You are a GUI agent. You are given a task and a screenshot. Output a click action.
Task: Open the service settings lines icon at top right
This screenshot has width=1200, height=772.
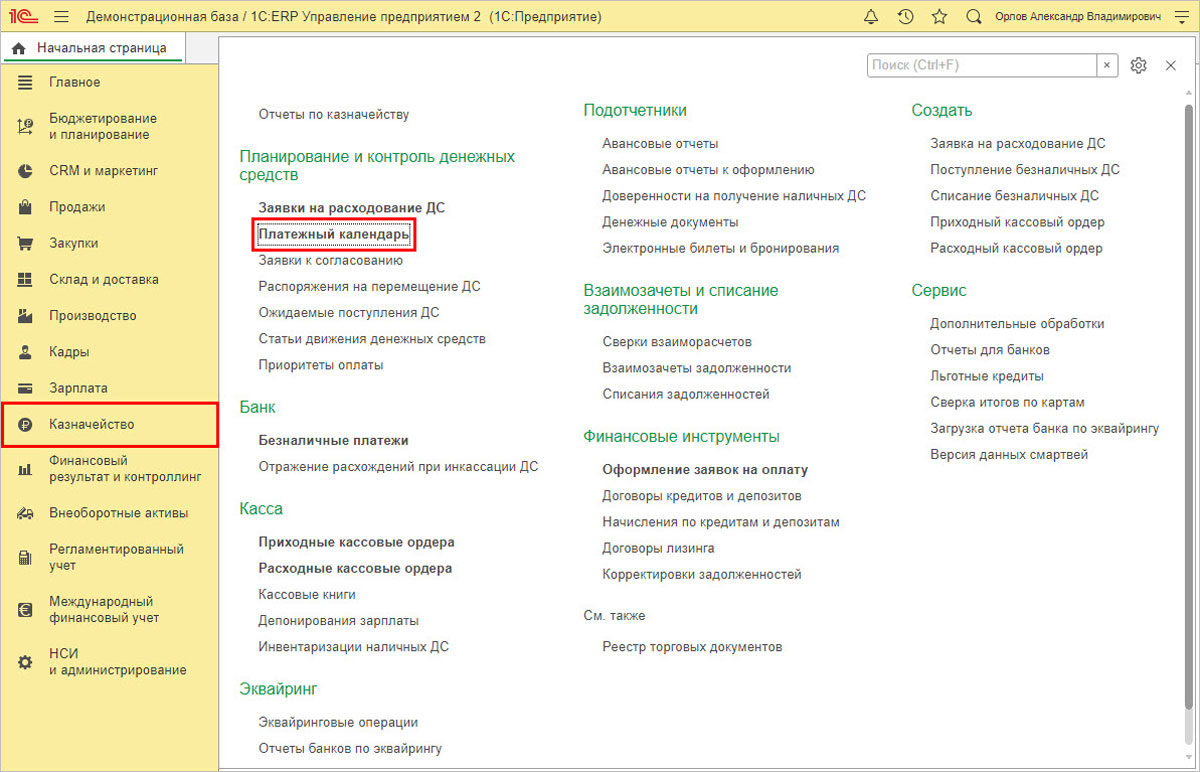click(1181, 17)
